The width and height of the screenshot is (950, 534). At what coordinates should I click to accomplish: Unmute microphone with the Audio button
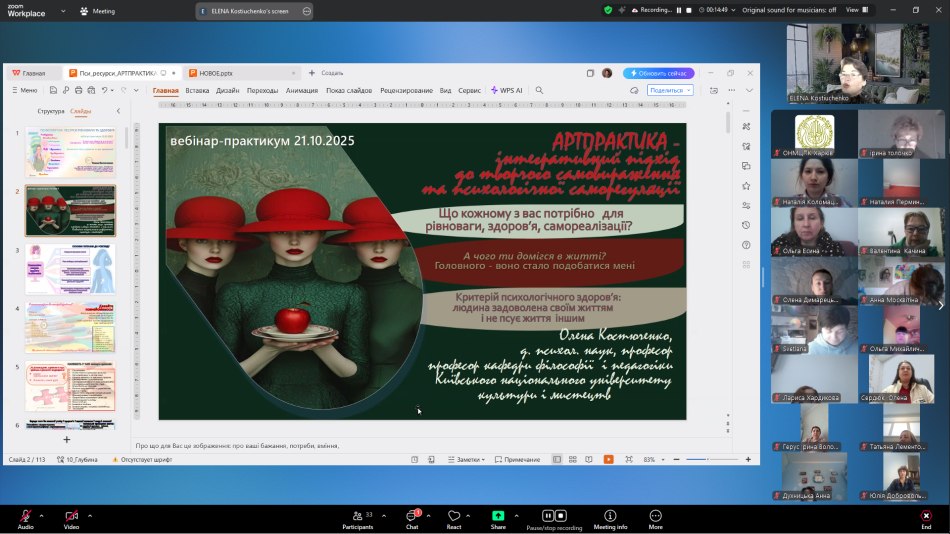[25, 516]
